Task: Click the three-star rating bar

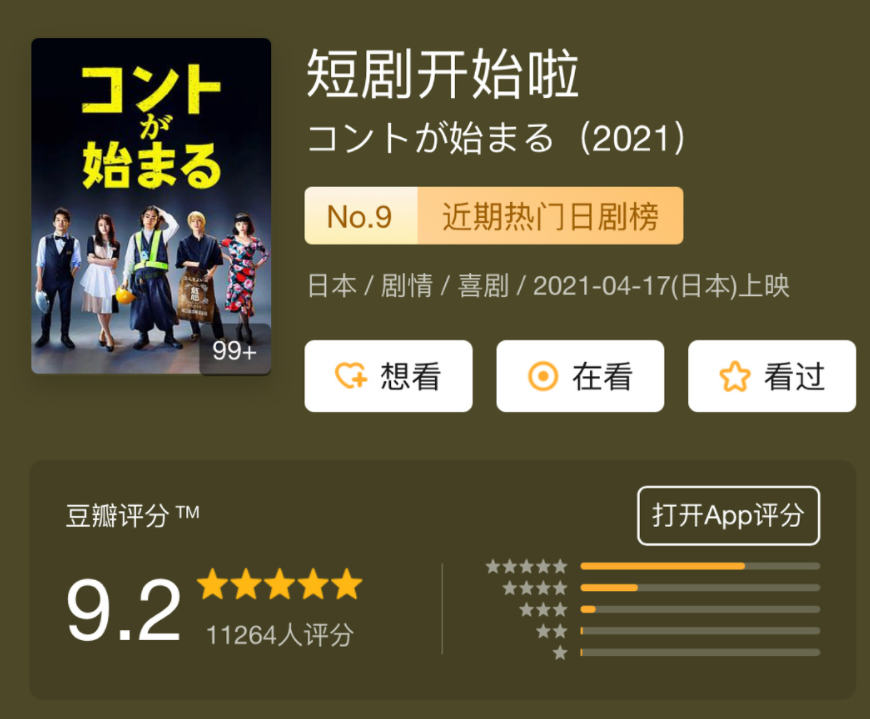Action: [x=700, y=609]
